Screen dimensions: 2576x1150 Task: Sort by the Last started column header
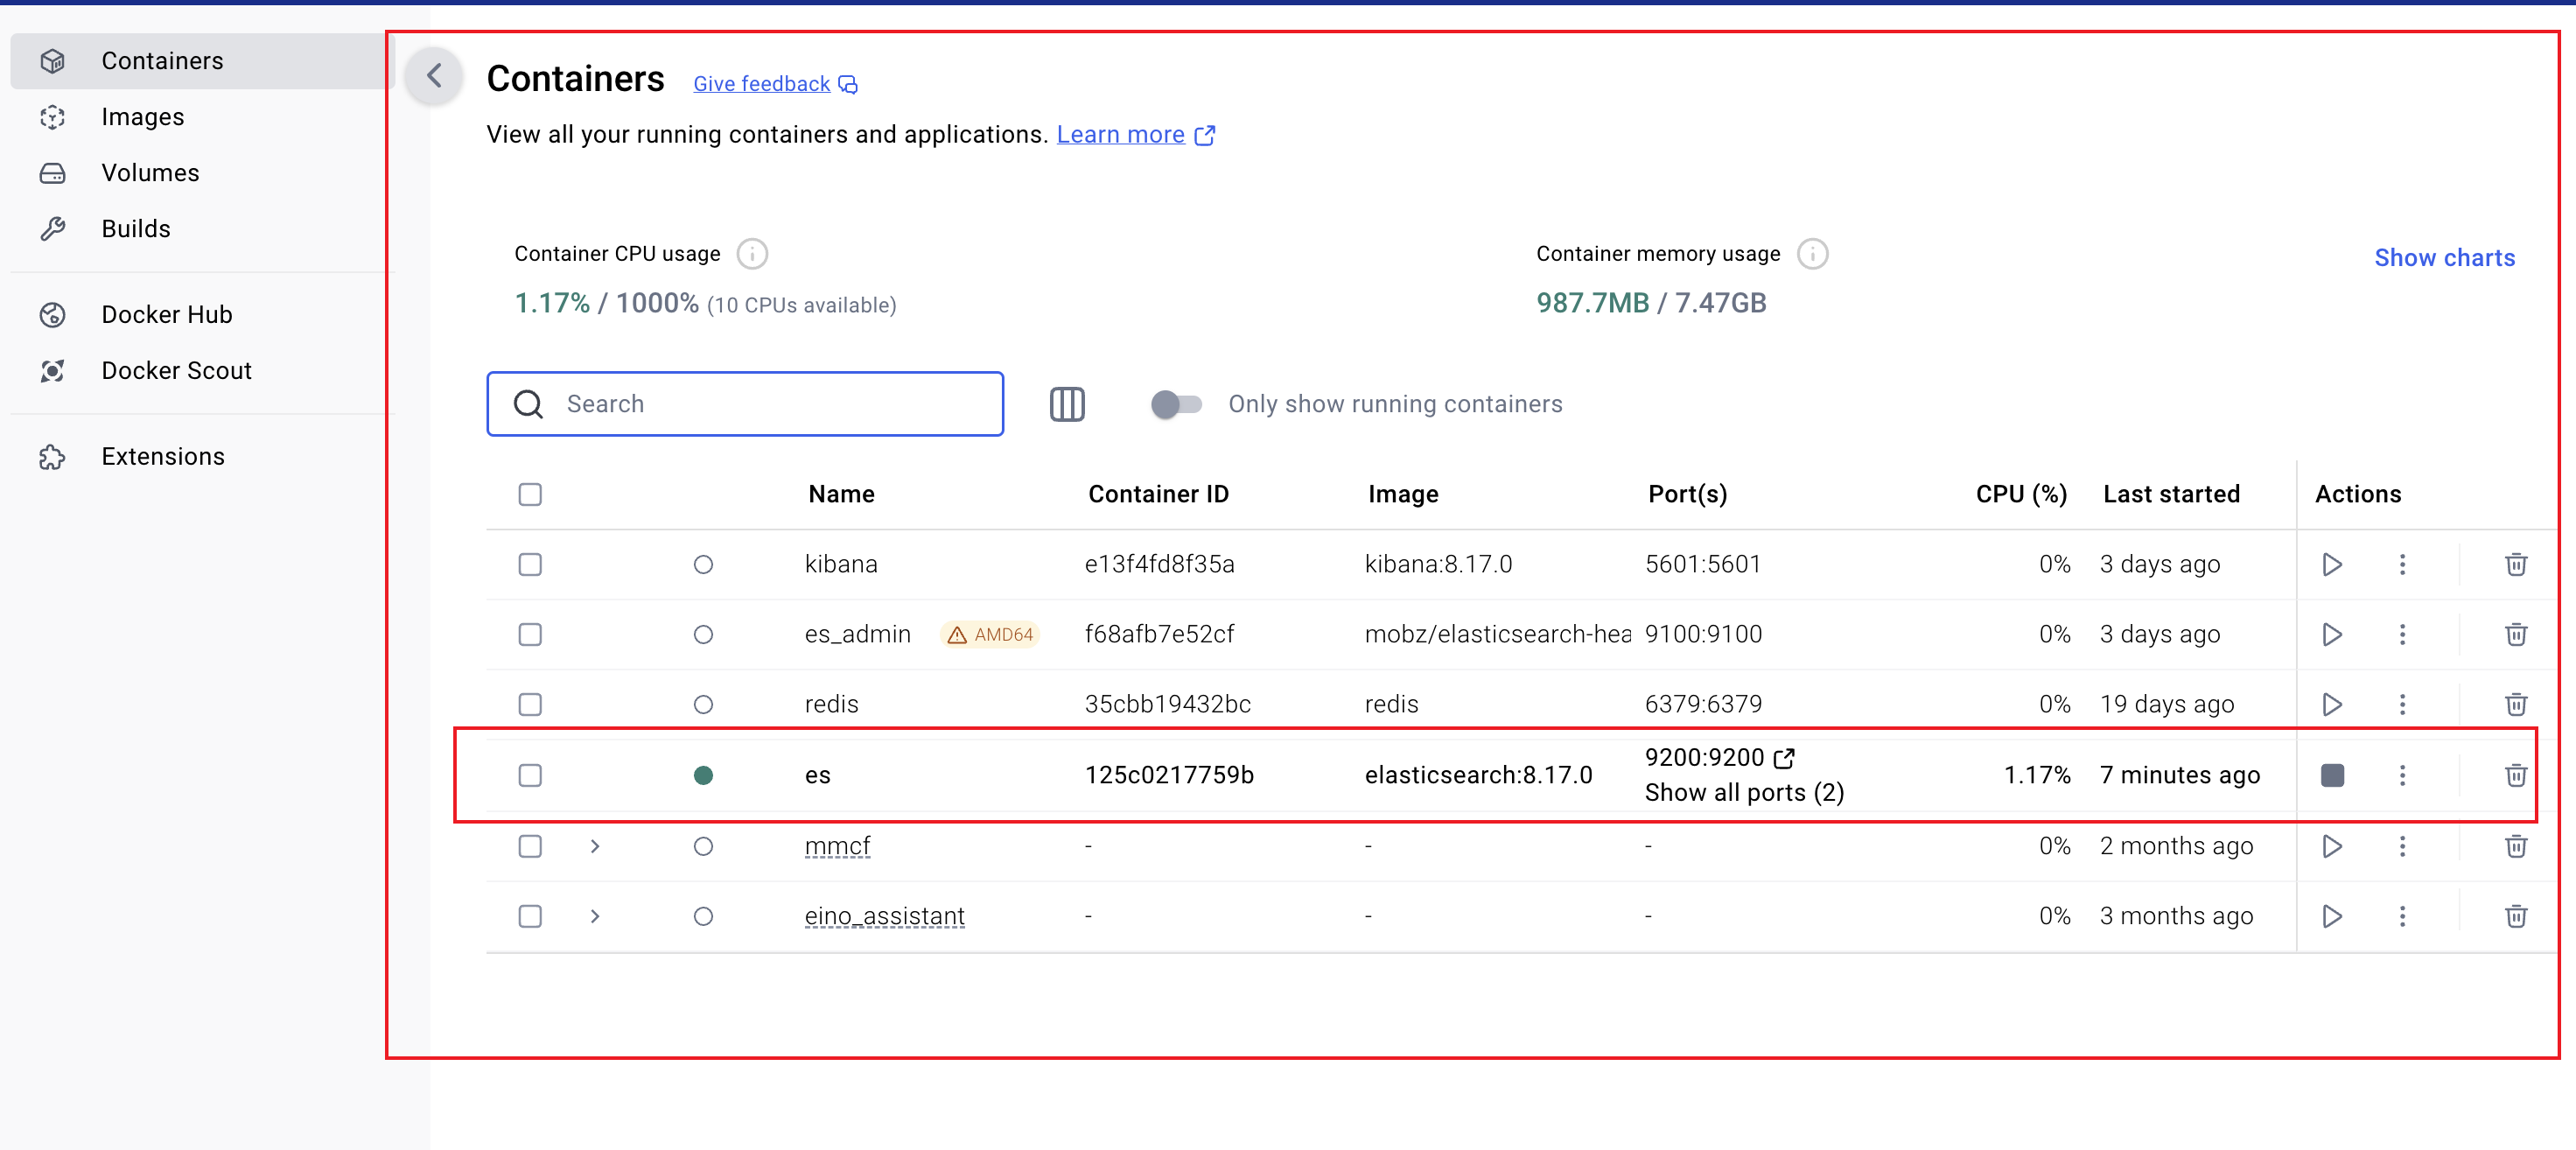[x=2171, y=494]
